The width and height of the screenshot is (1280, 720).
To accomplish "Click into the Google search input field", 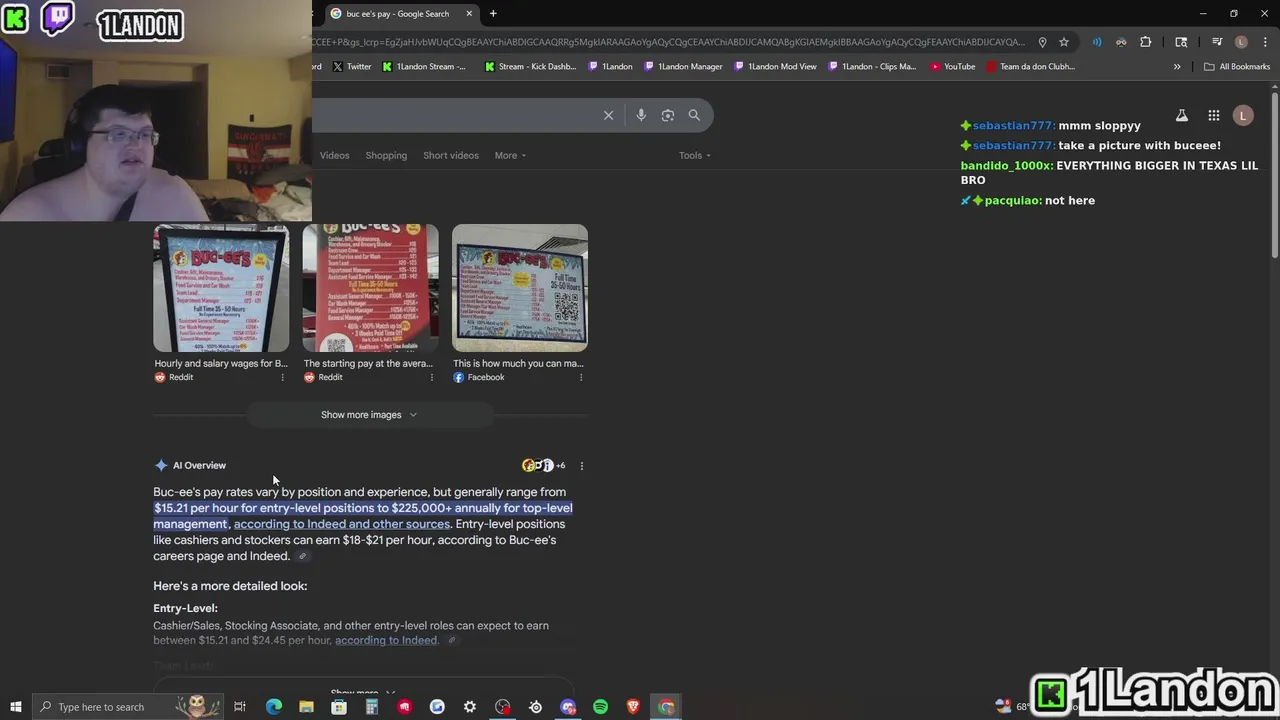I will tap(455, 115).
